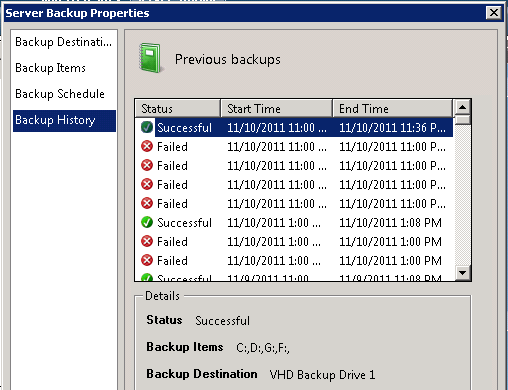Viewport: 508px width, 390px height.
Task: Click the red failed icon on the last Failed row
Action: pyautogui.click(x=147, y=260)
